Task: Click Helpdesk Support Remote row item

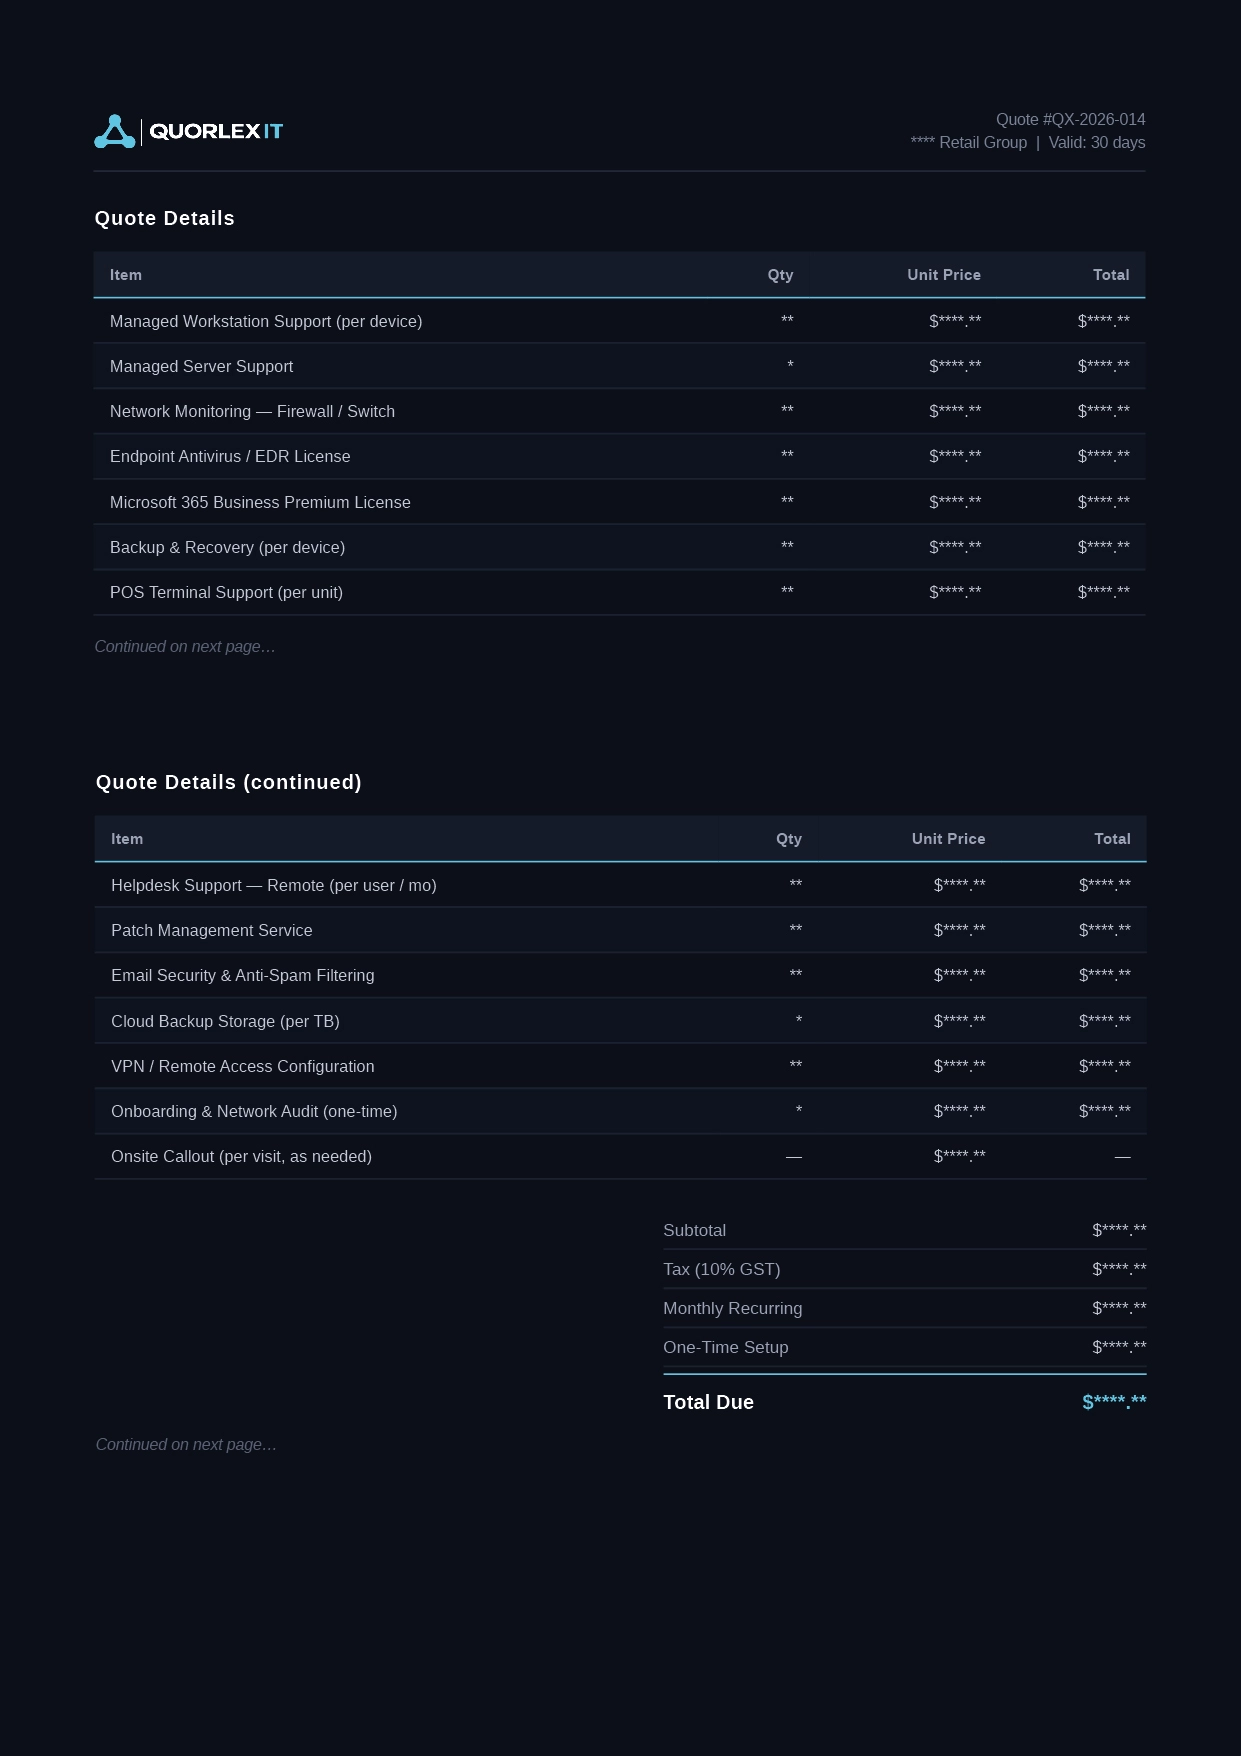Action: 620,885
